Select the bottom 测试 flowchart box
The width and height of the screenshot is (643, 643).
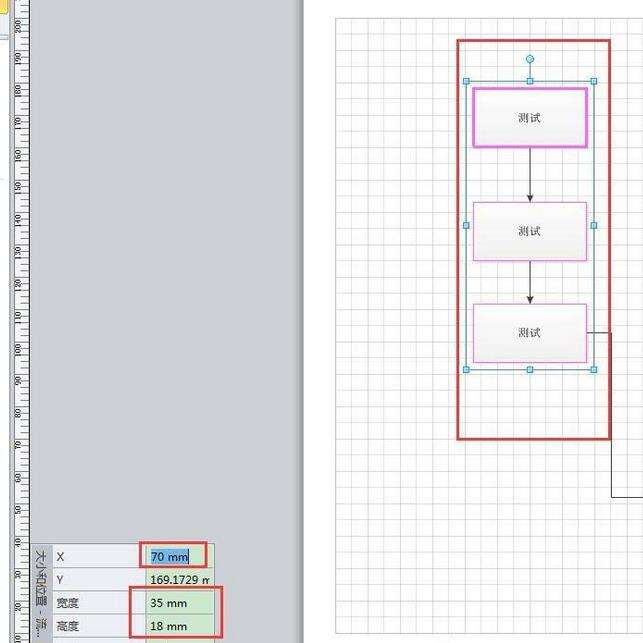coord(530,333)
